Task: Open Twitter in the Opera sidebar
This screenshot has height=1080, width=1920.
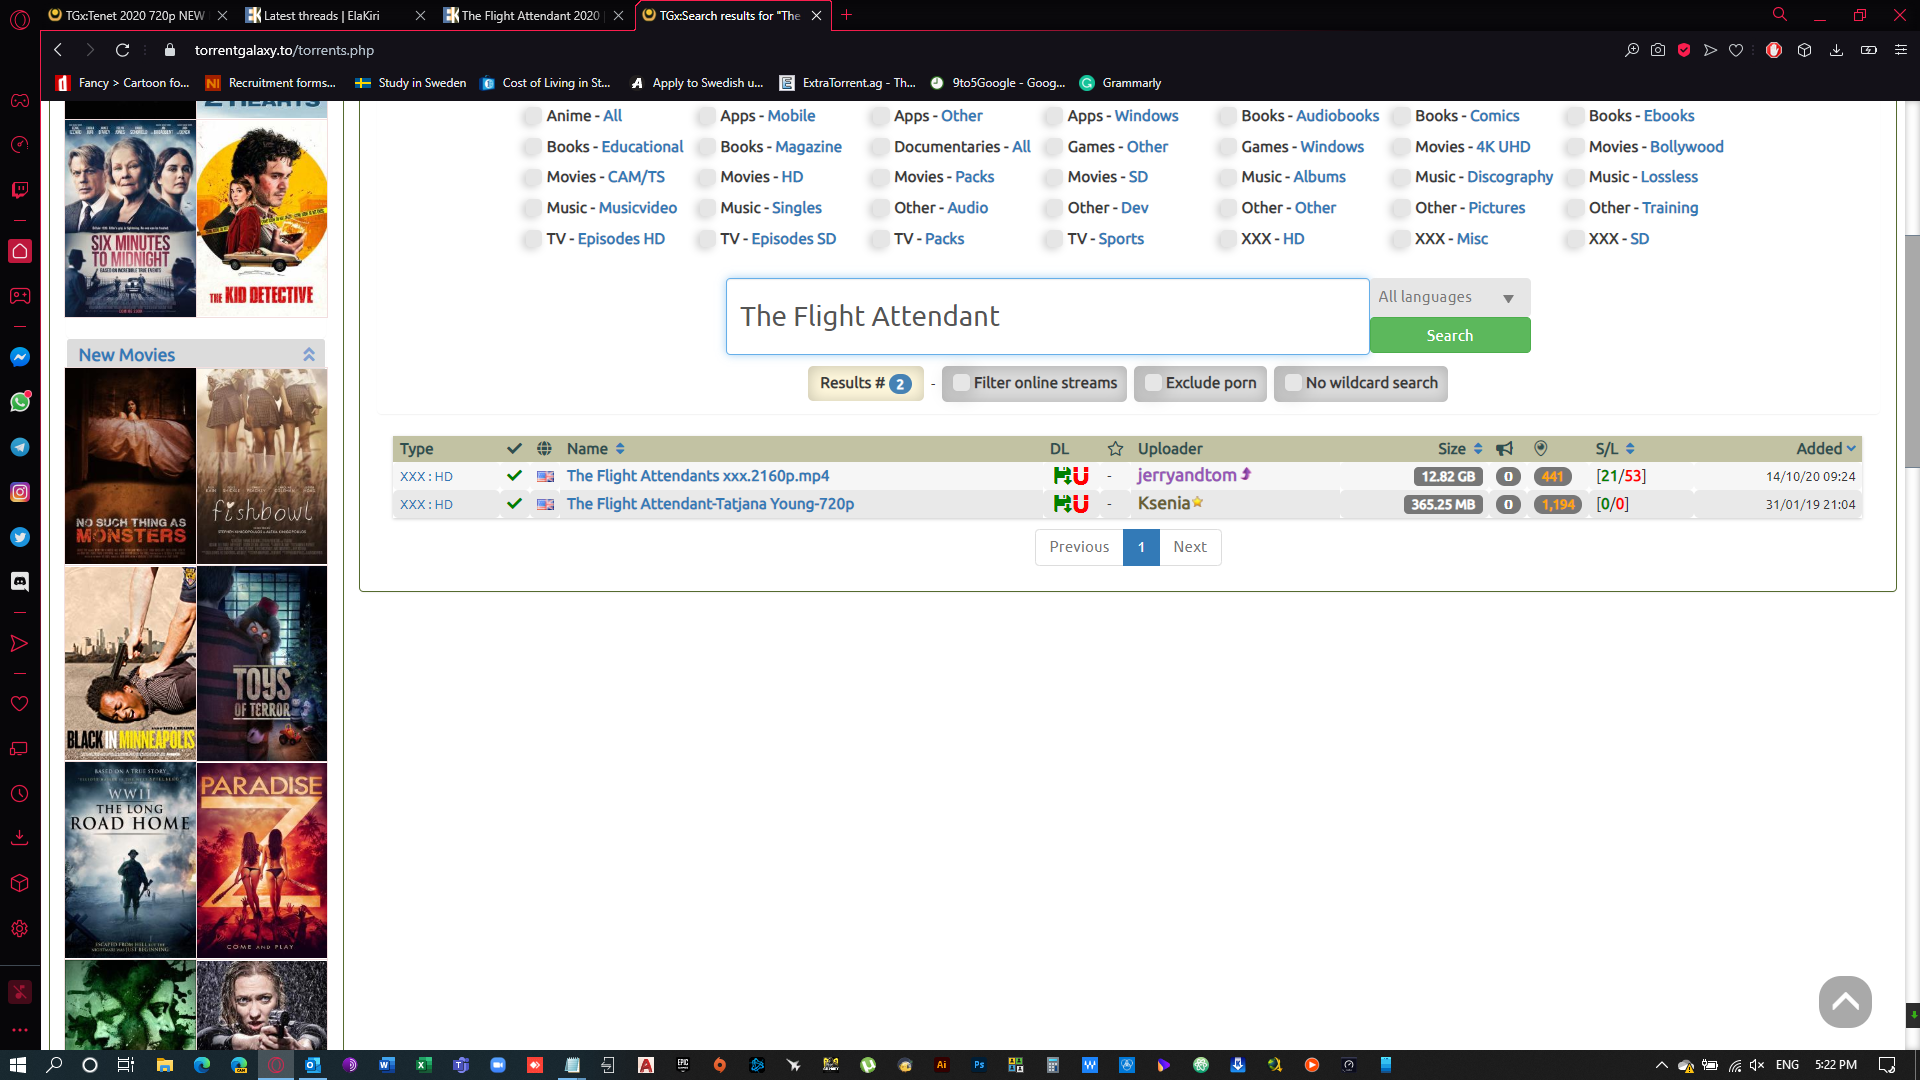Action: 20,537
